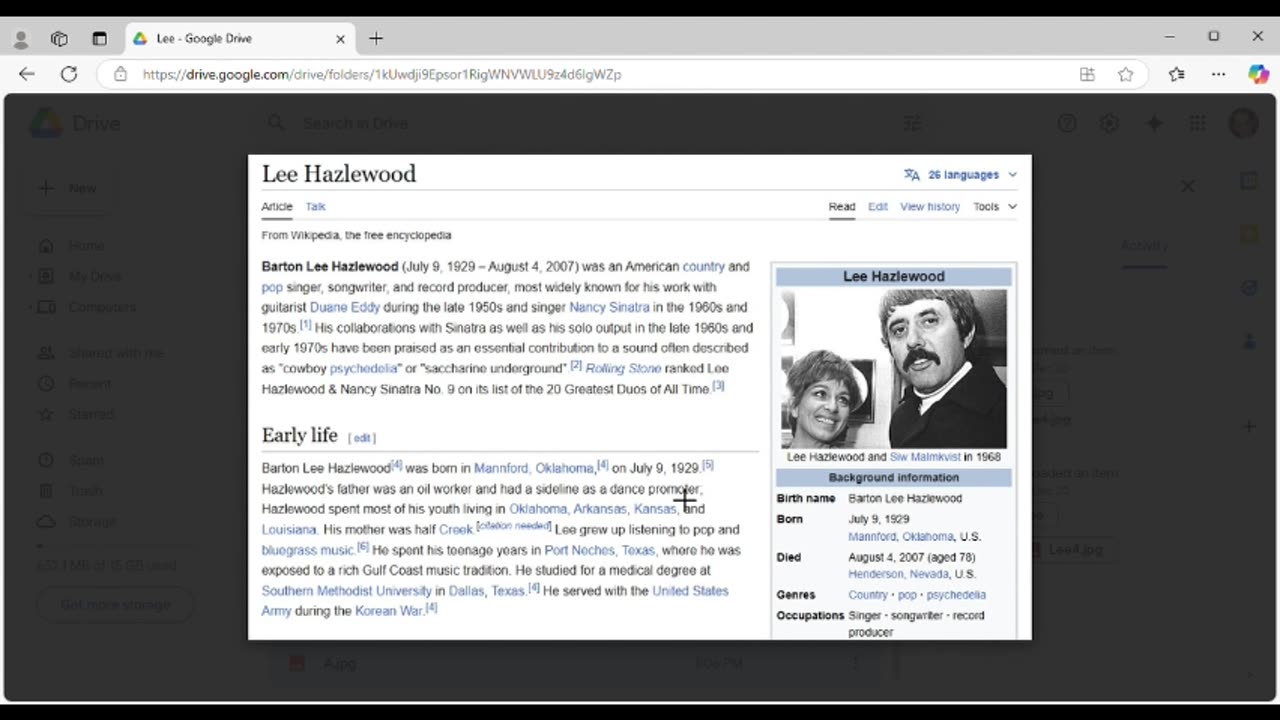Open Drive help question mark icon
1280x720 pixels.
[1067, 124]
